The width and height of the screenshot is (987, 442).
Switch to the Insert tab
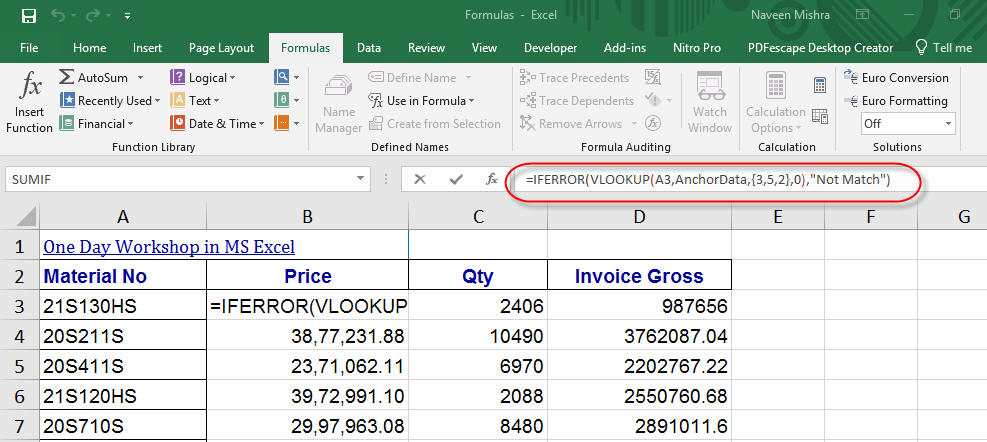pos(147,48)
